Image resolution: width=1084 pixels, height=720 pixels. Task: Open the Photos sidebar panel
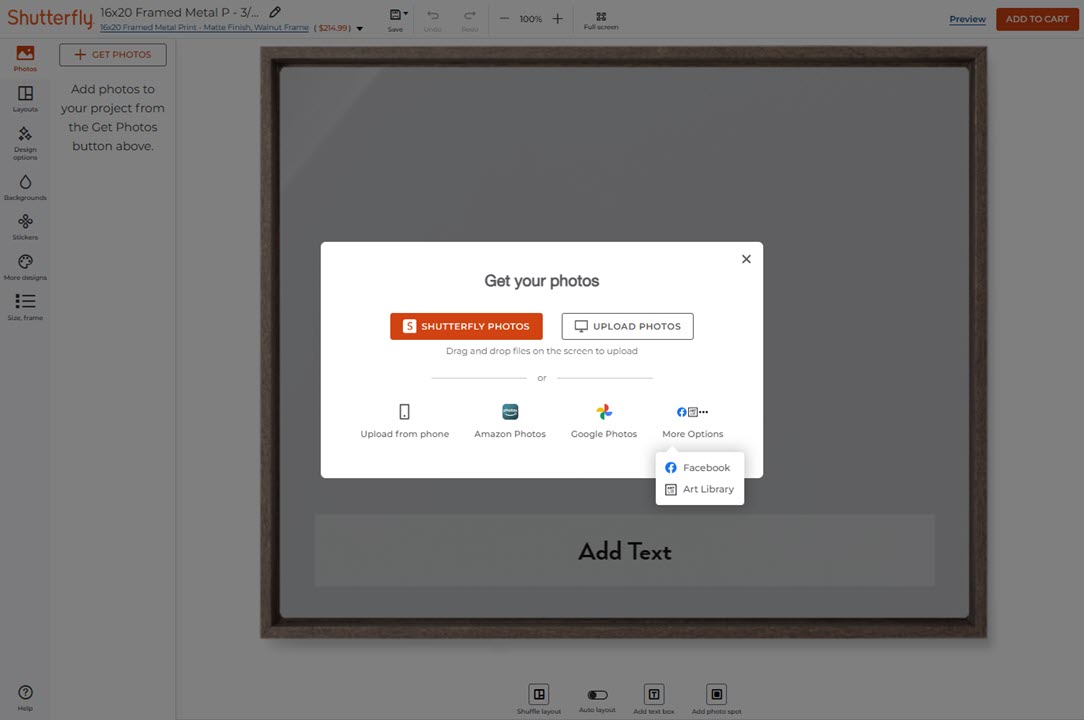[25, 58]
